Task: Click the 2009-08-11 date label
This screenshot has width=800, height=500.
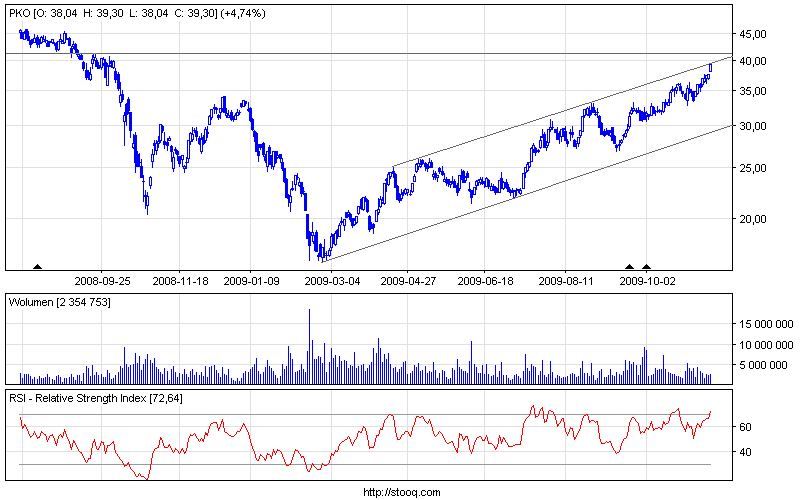Action: point(566,281)
